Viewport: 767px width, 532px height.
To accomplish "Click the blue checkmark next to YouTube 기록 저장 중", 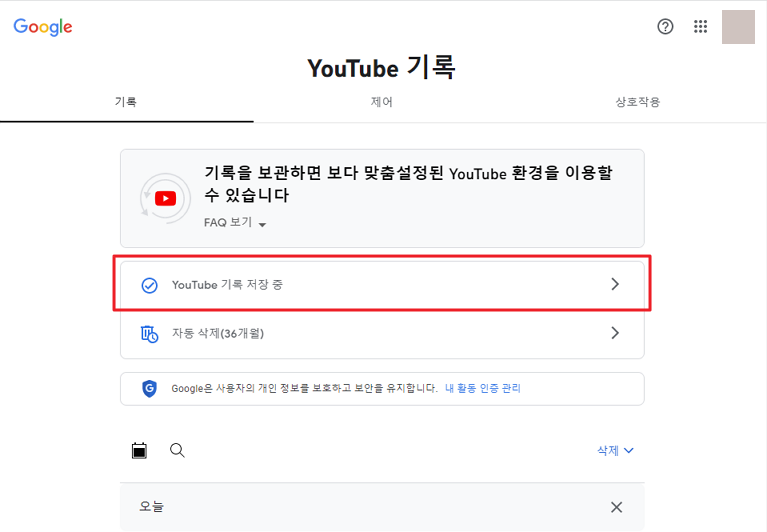I will [x=149, y=285].
